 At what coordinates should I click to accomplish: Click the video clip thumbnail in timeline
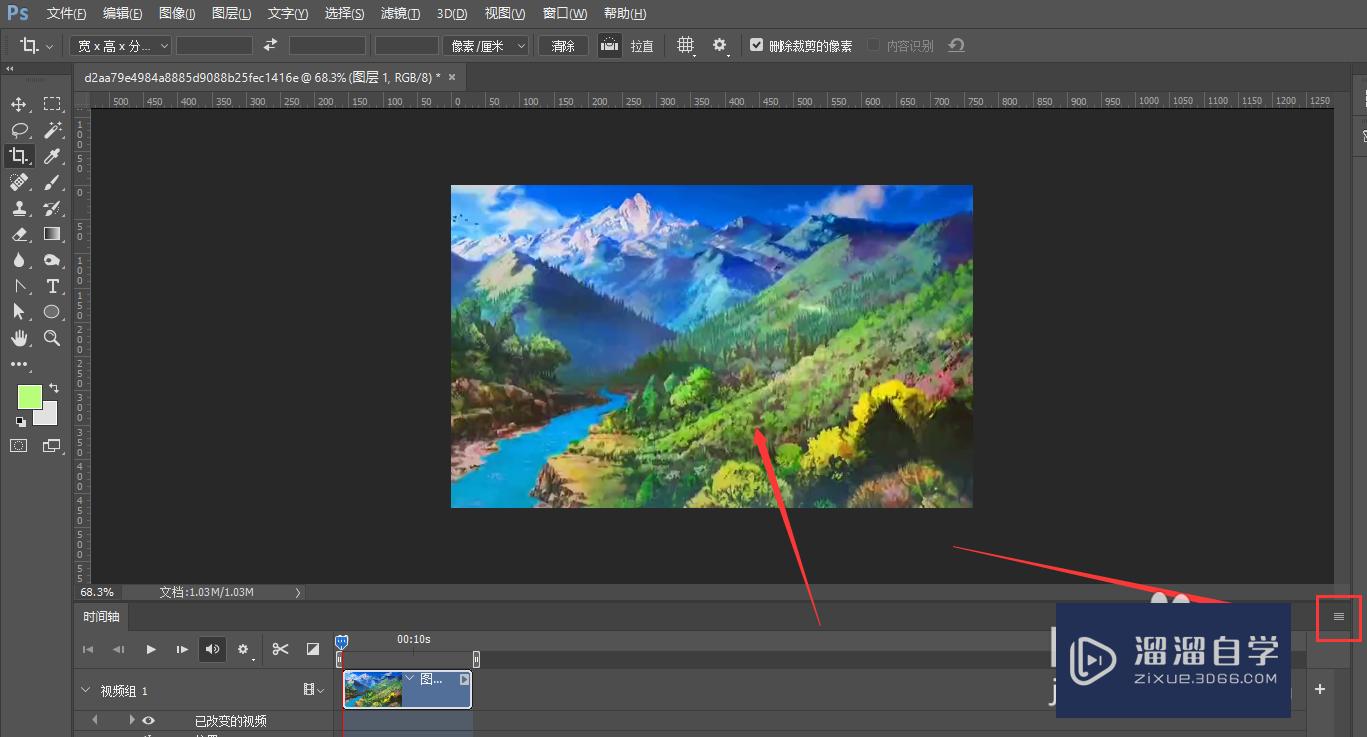coord(373,689)
